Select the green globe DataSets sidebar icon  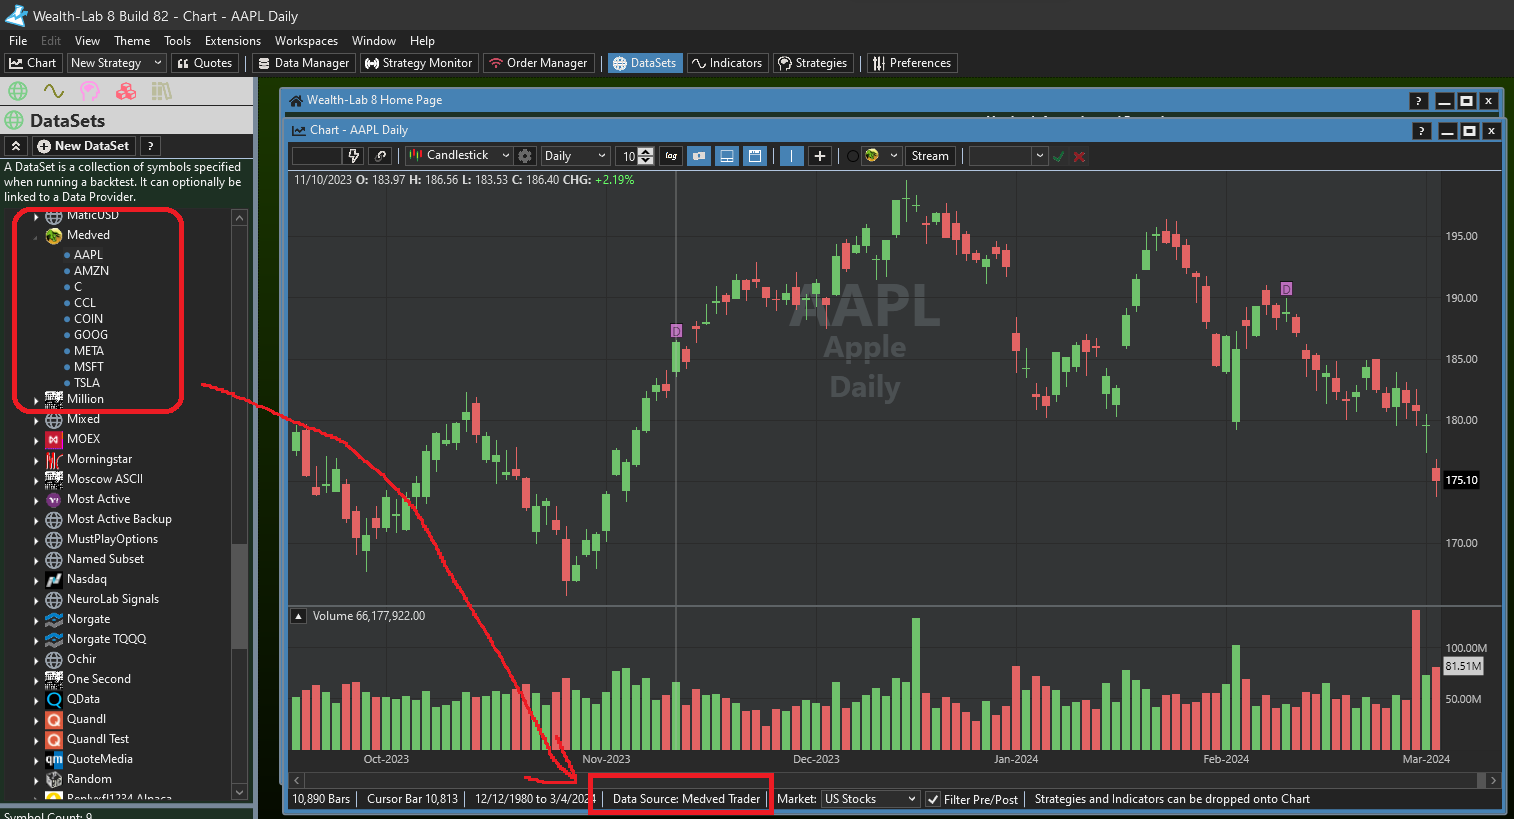point(17,91)
